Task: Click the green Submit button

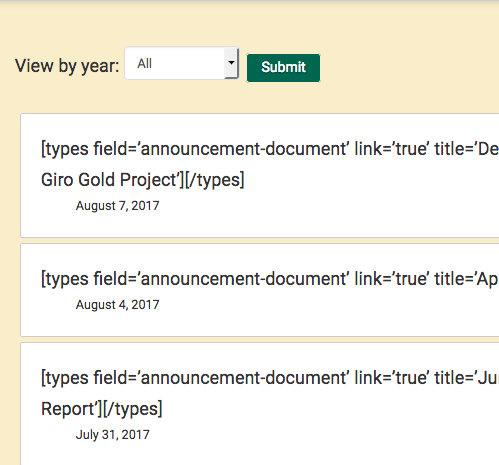Action: point(283,68)
